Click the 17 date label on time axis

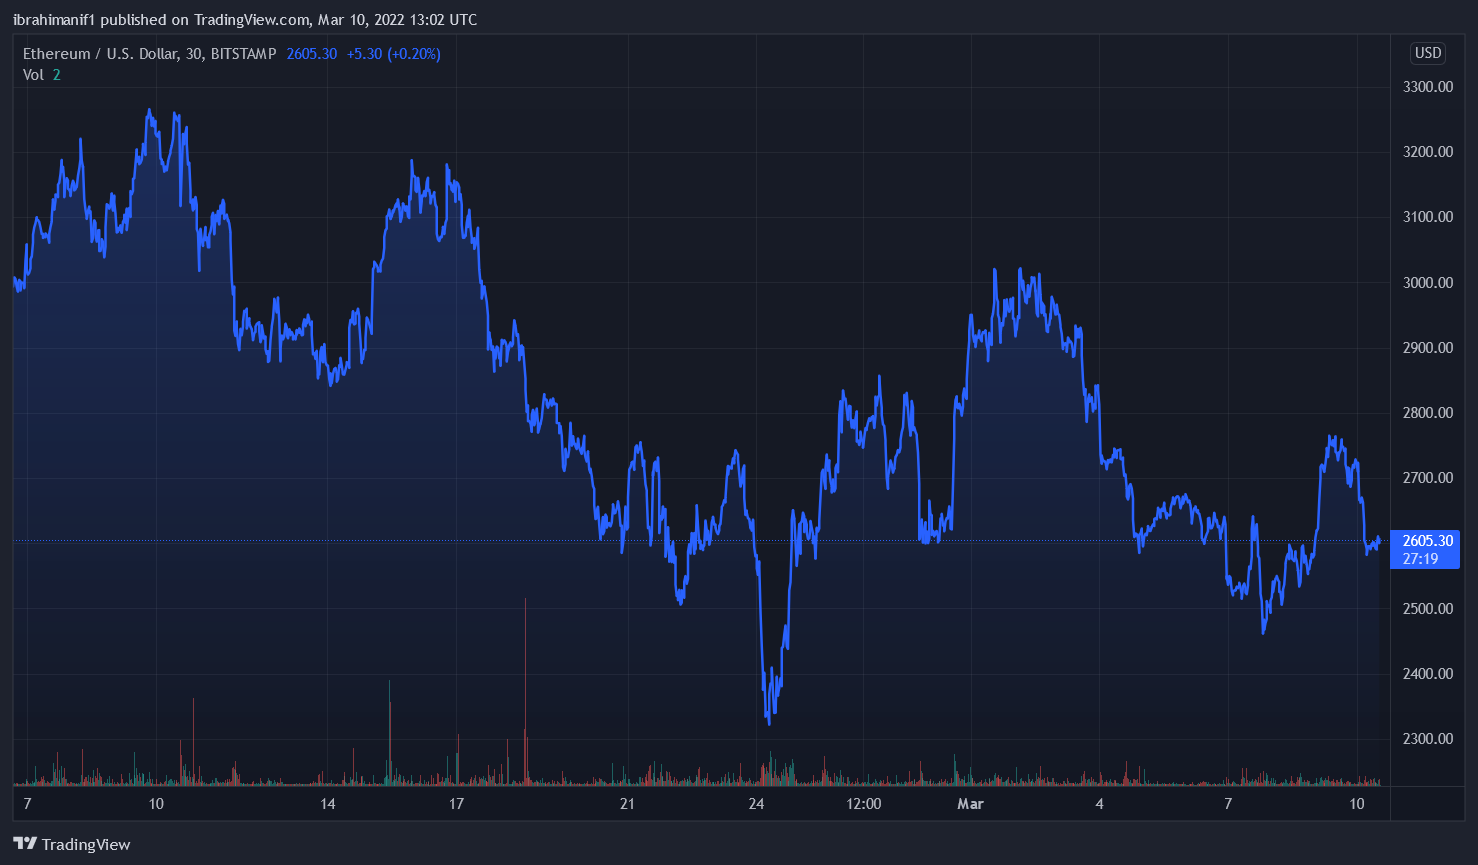[456, 804]
